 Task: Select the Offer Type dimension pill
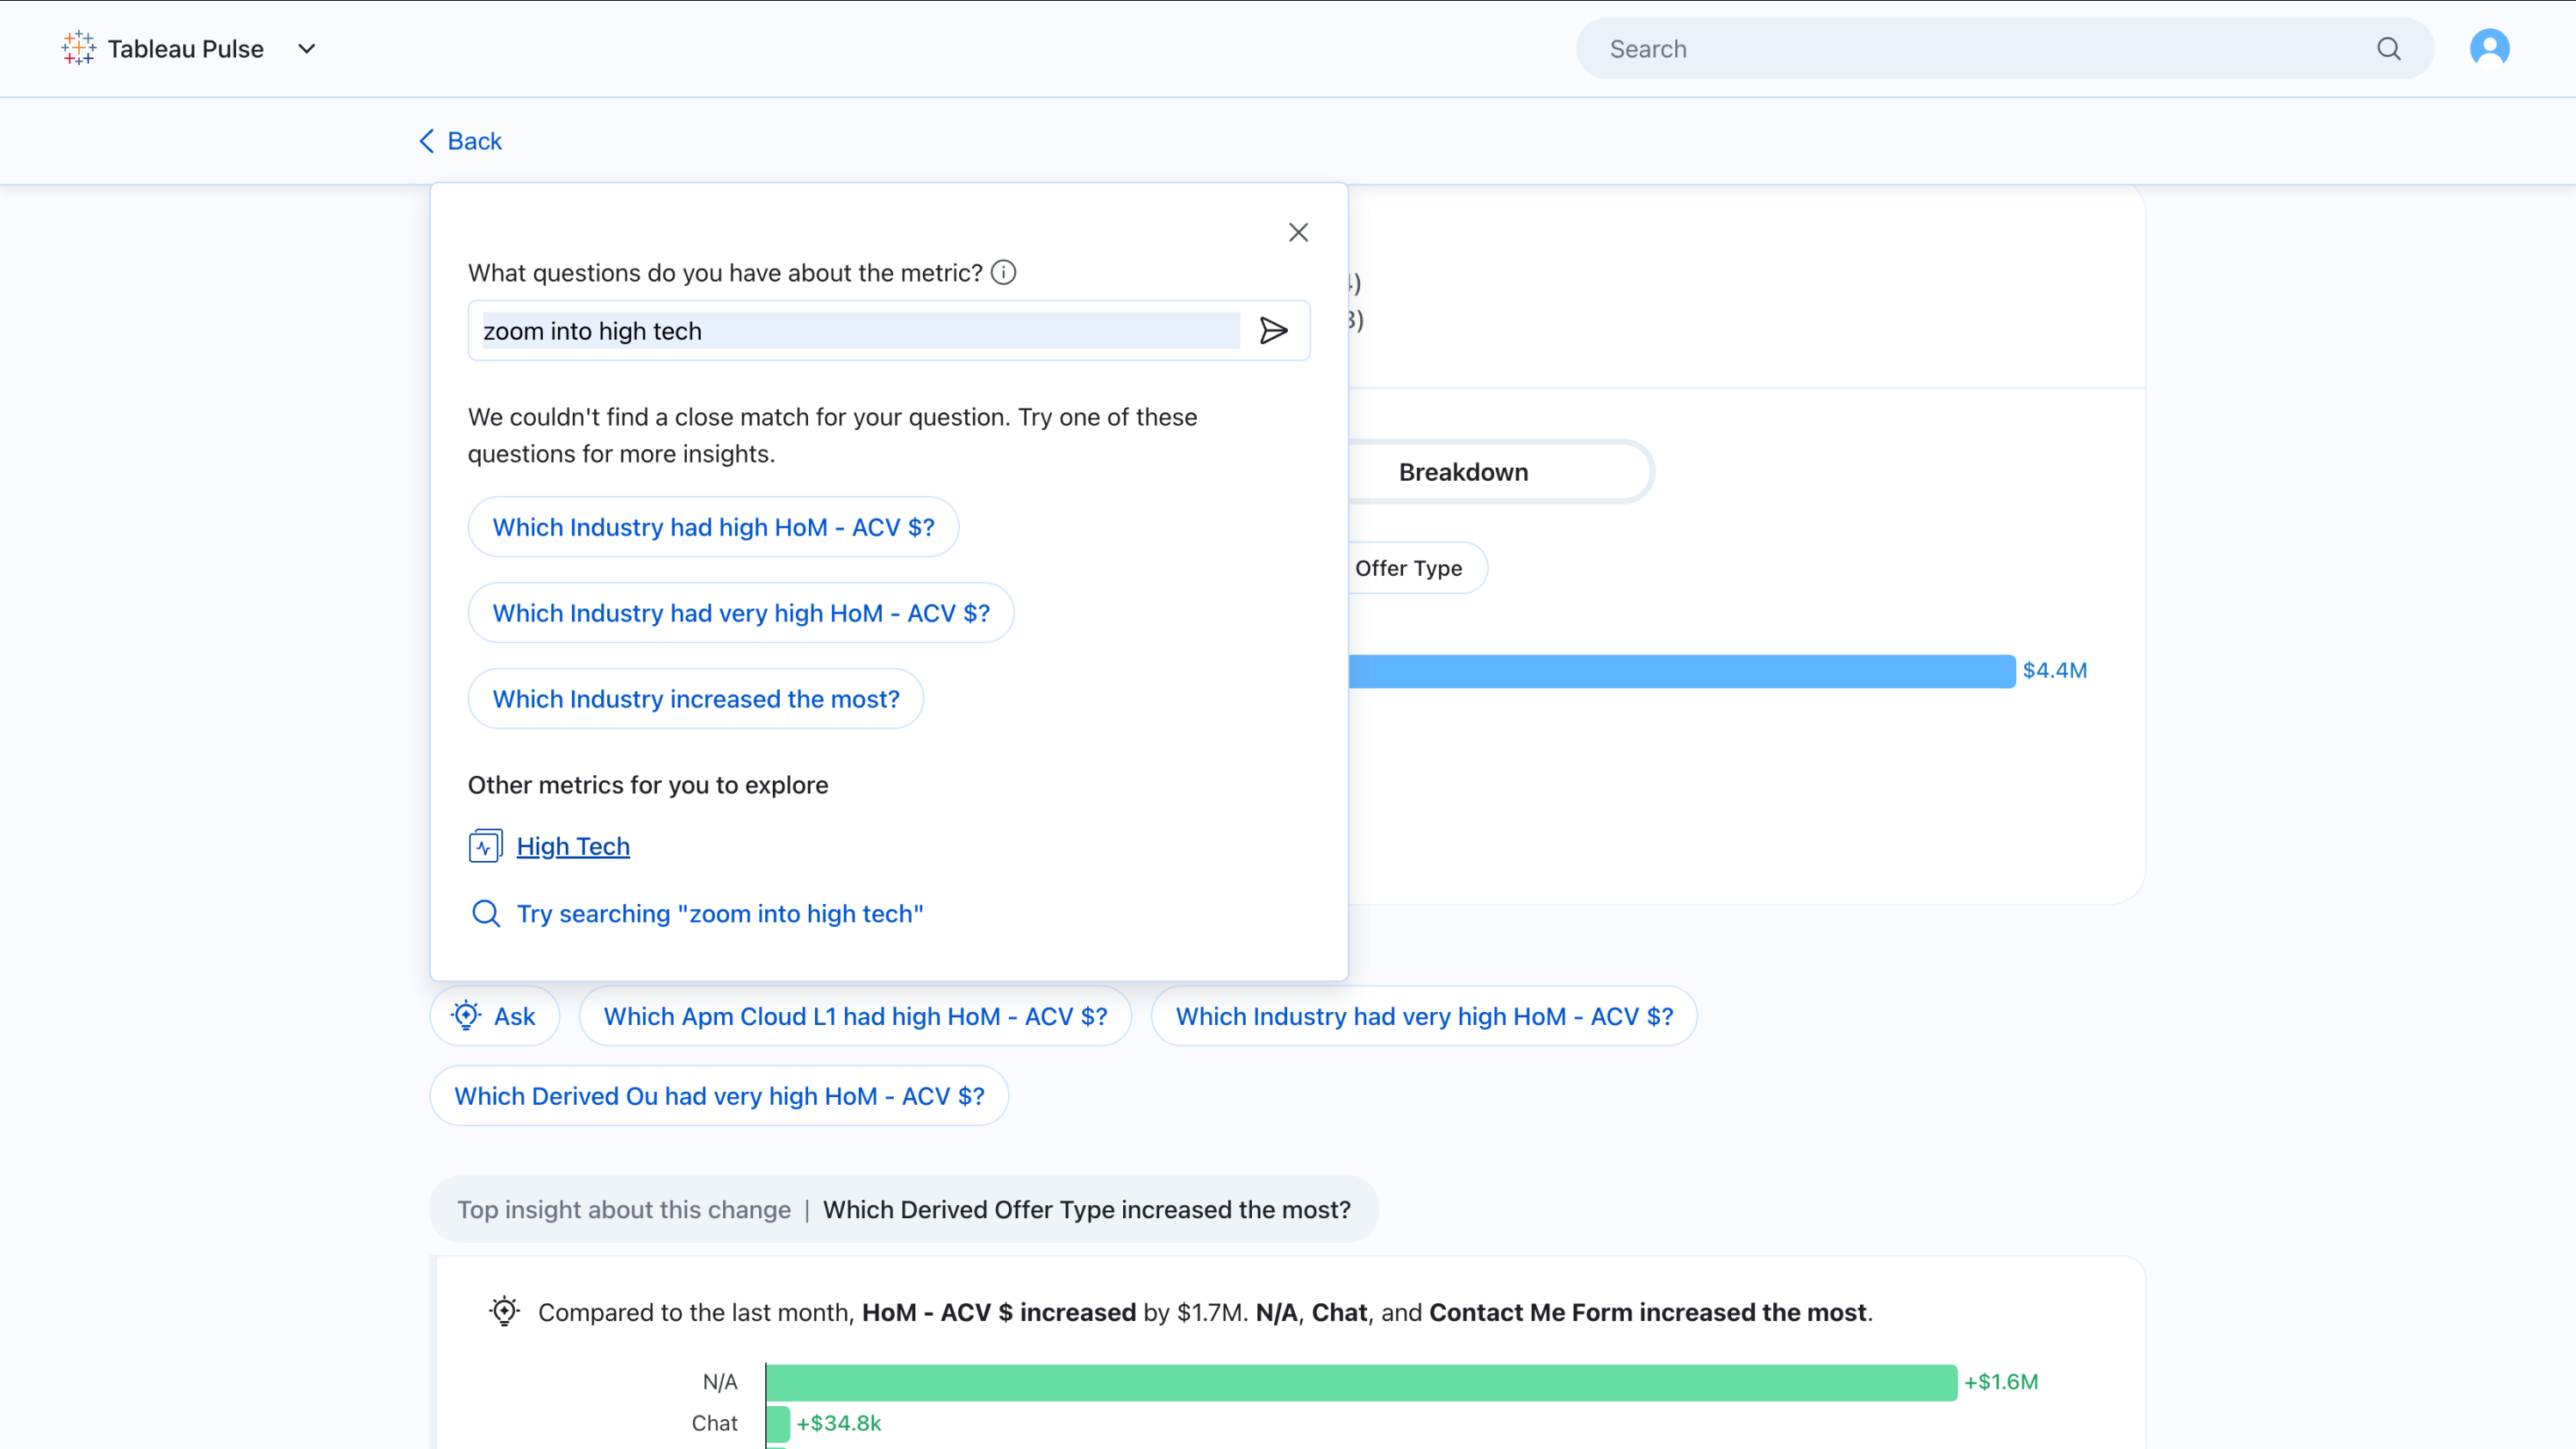pos(1408,568)
